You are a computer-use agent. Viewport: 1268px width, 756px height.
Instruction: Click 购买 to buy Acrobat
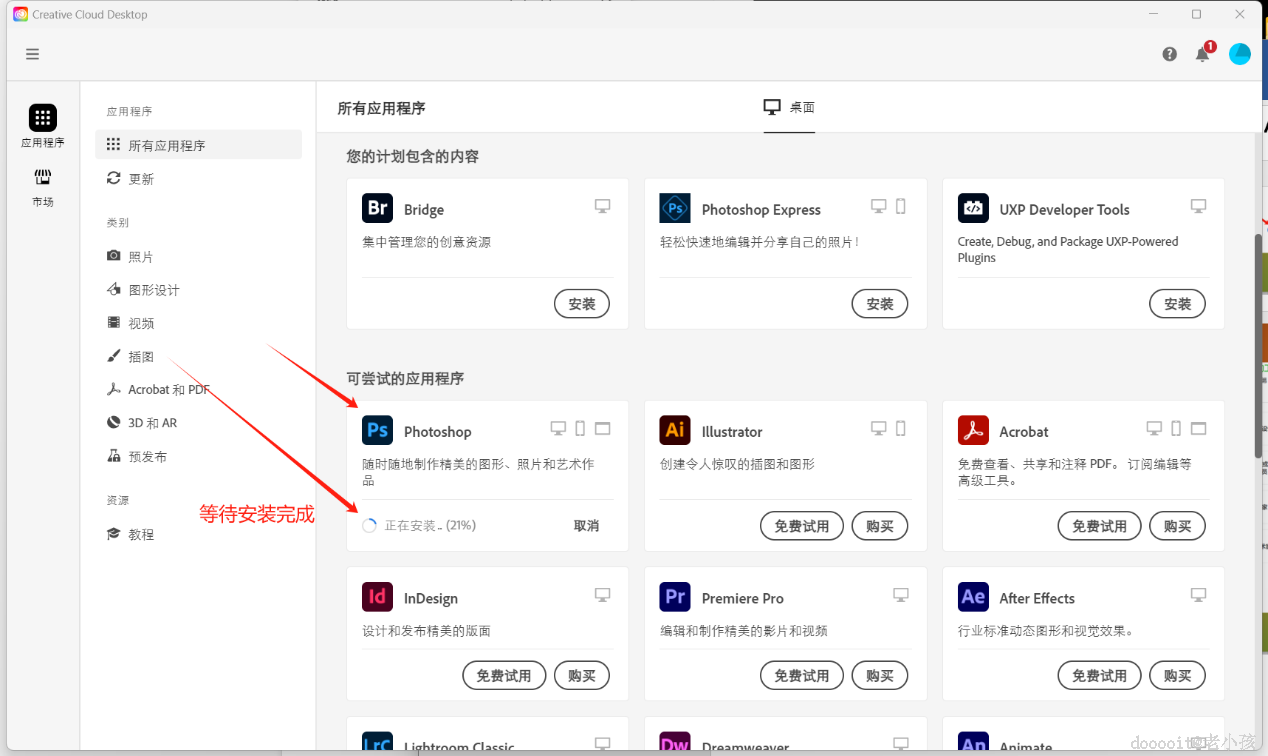(x=1177, y=525)
